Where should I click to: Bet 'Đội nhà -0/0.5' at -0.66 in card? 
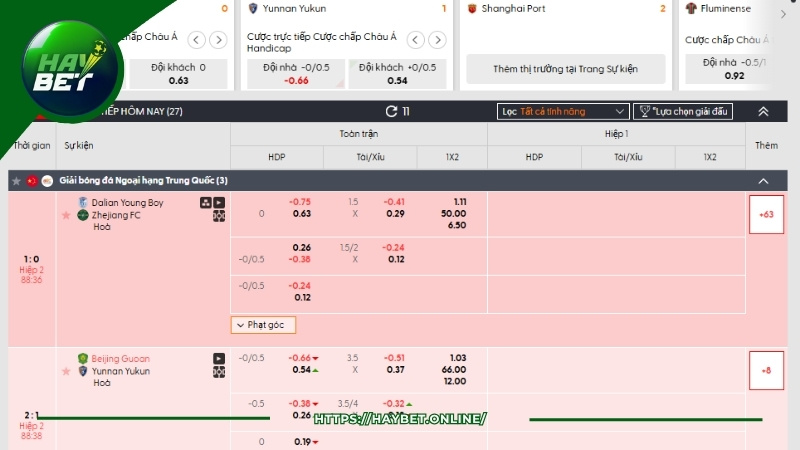[296, 74]
